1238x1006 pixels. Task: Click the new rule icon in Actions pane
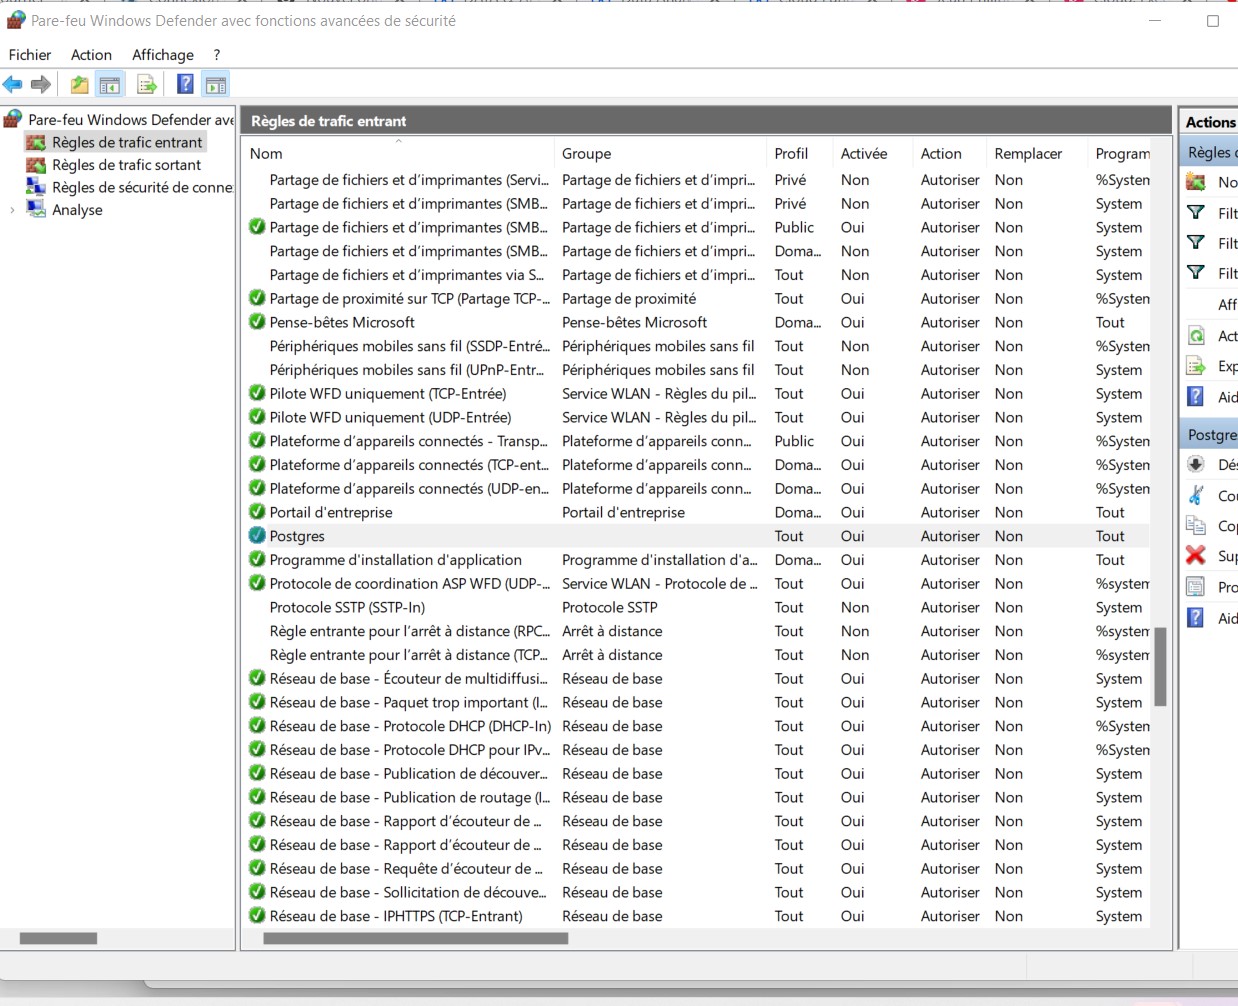point(1196,182)
